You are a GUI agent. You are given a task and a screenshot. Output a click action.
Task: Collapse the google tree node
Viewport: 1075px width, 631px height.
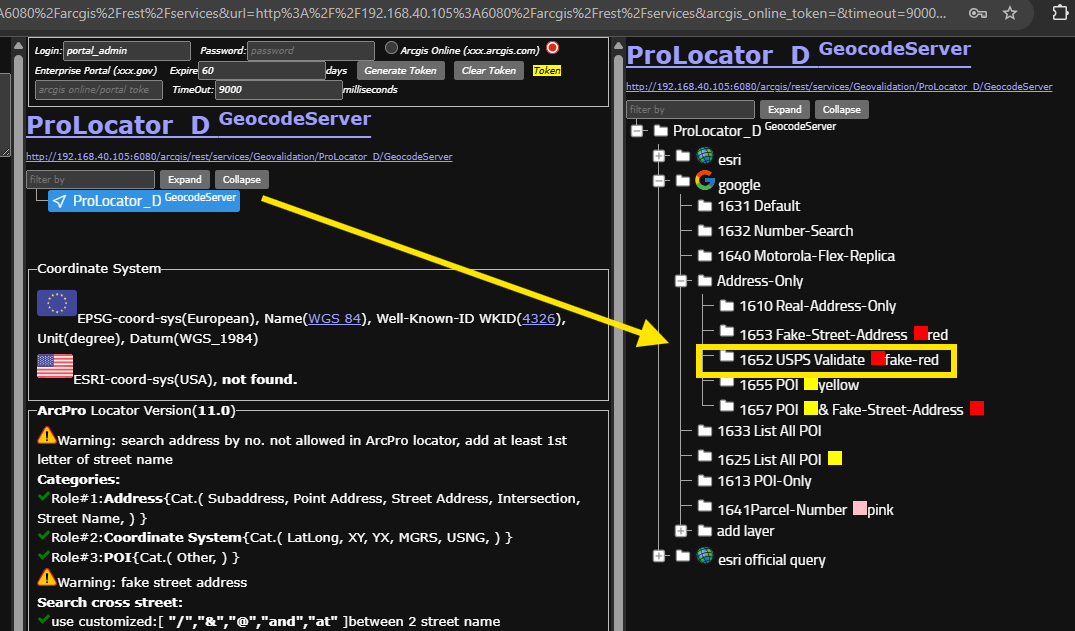pyautogui.click(x=658, y=181)
